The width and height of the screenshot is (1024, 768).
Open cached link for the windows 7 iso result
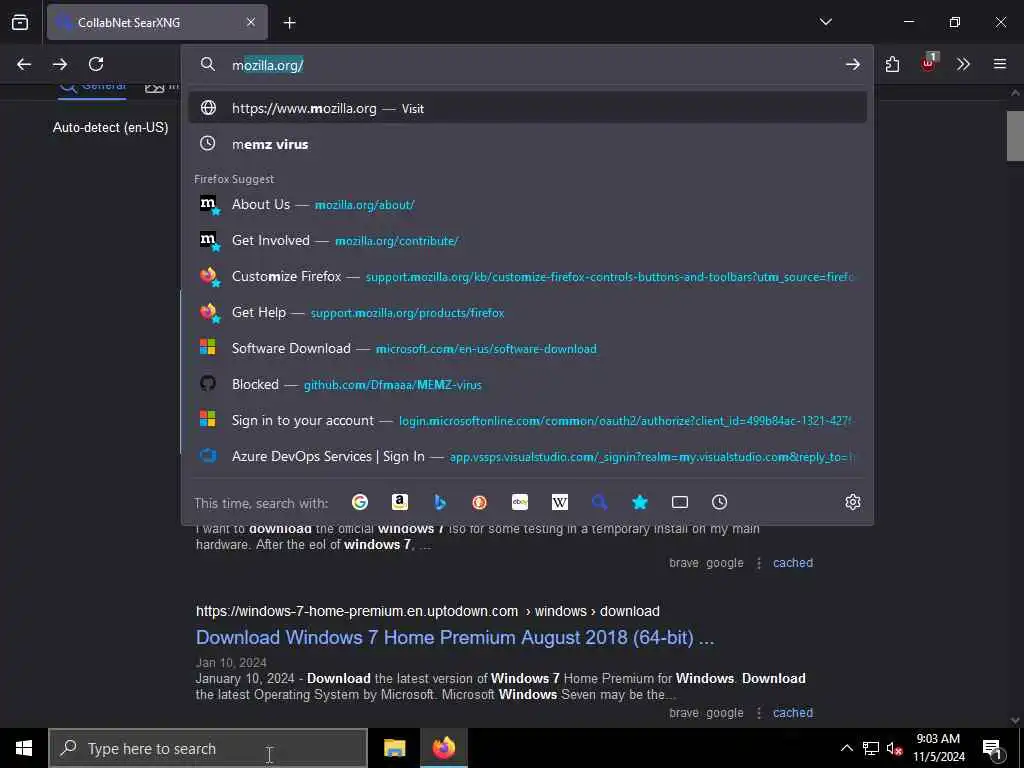click(x=793, y=562)
